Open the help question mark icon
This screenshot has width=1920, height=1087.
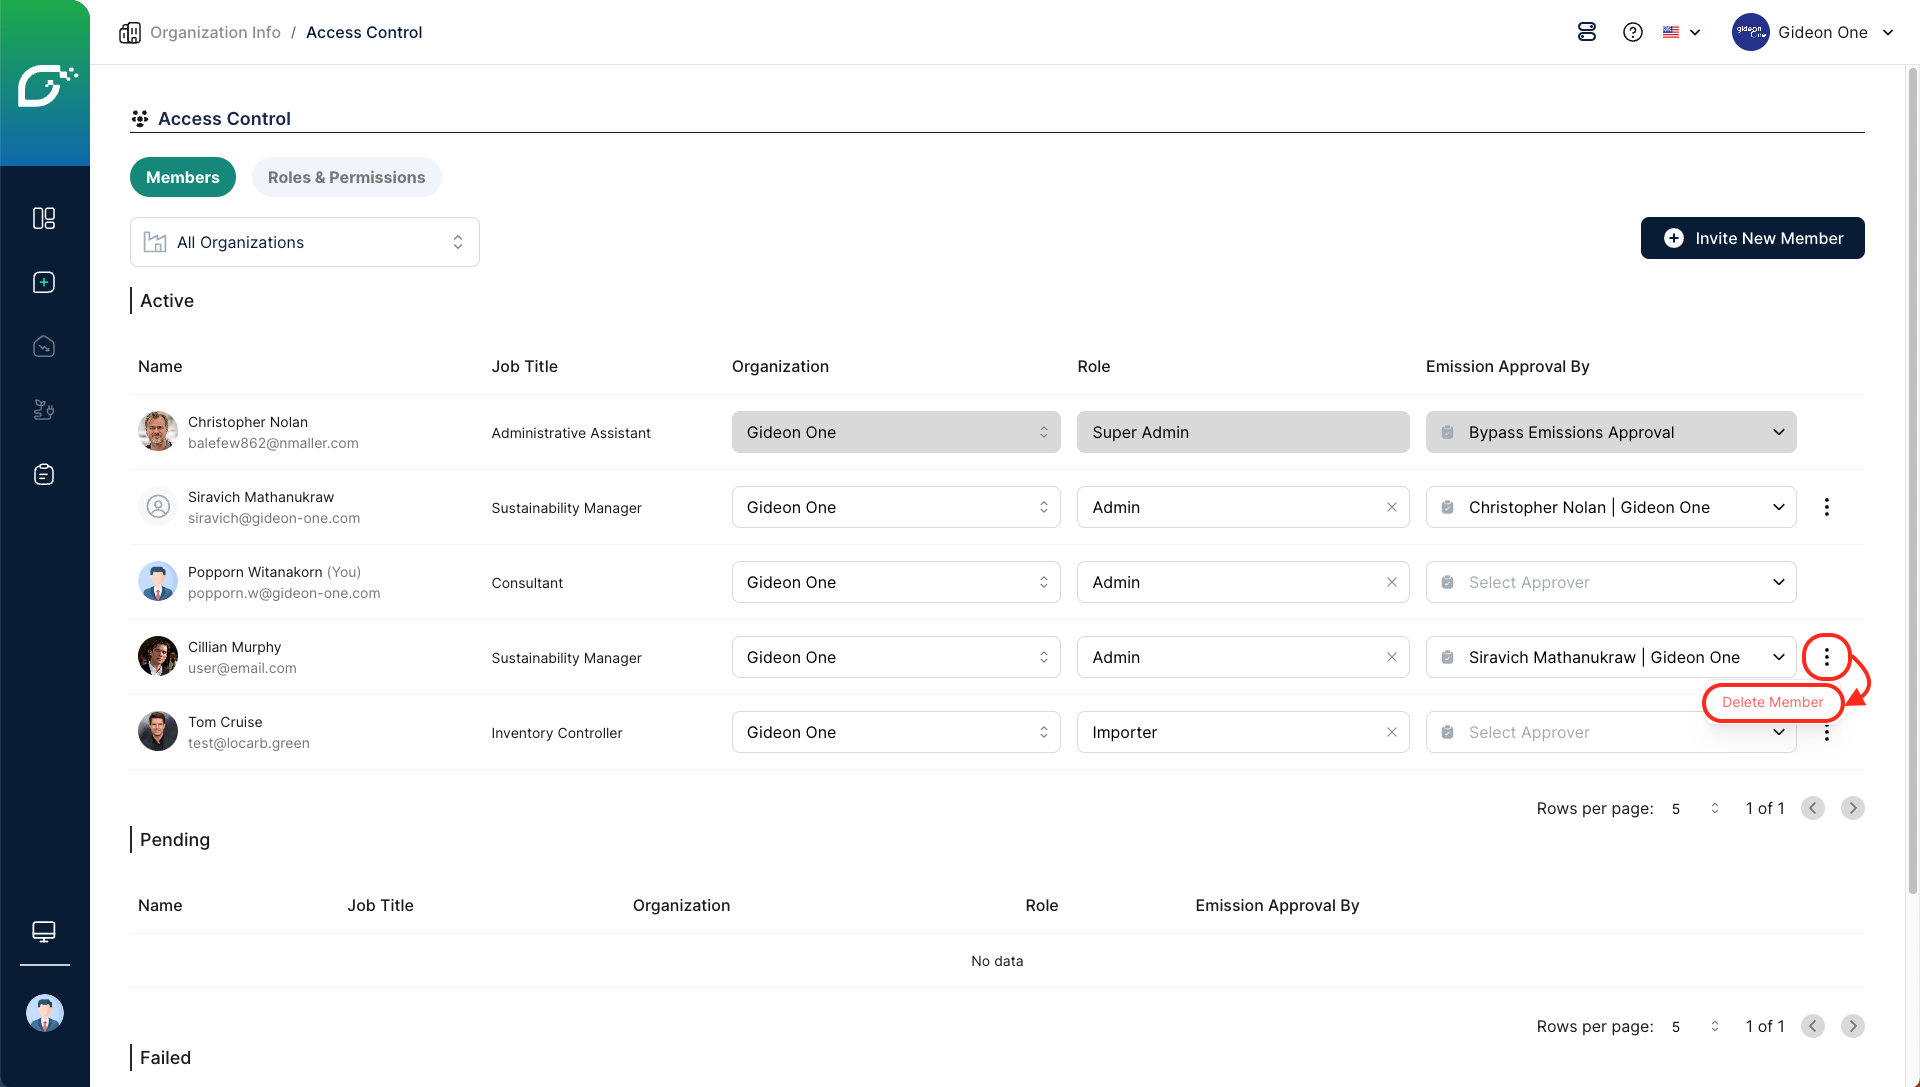pyautogui.click(x=1633, y=32)
